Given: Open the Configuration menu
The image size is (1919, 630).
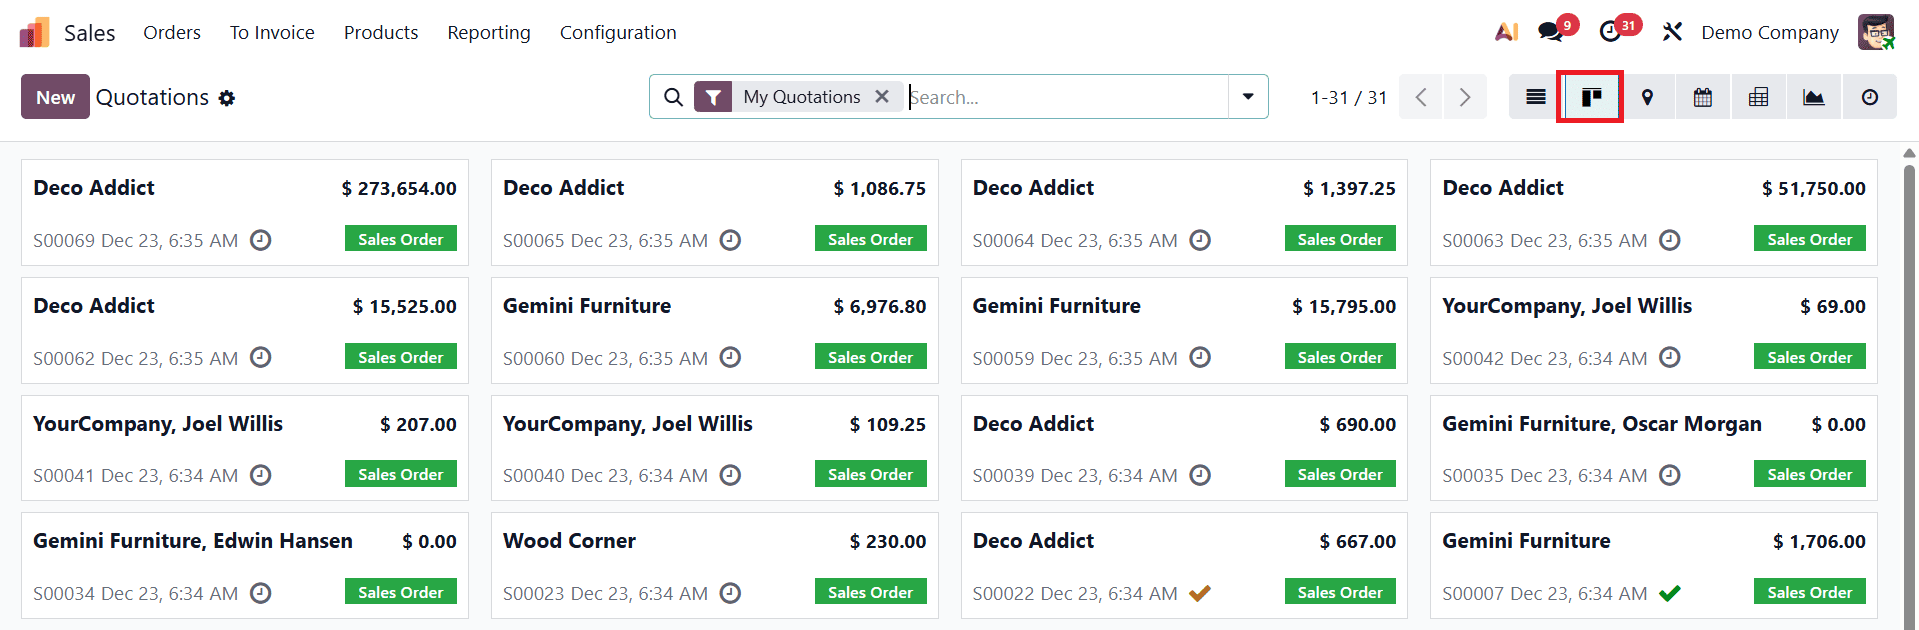Looking at the screenshot, I should 618,32.
